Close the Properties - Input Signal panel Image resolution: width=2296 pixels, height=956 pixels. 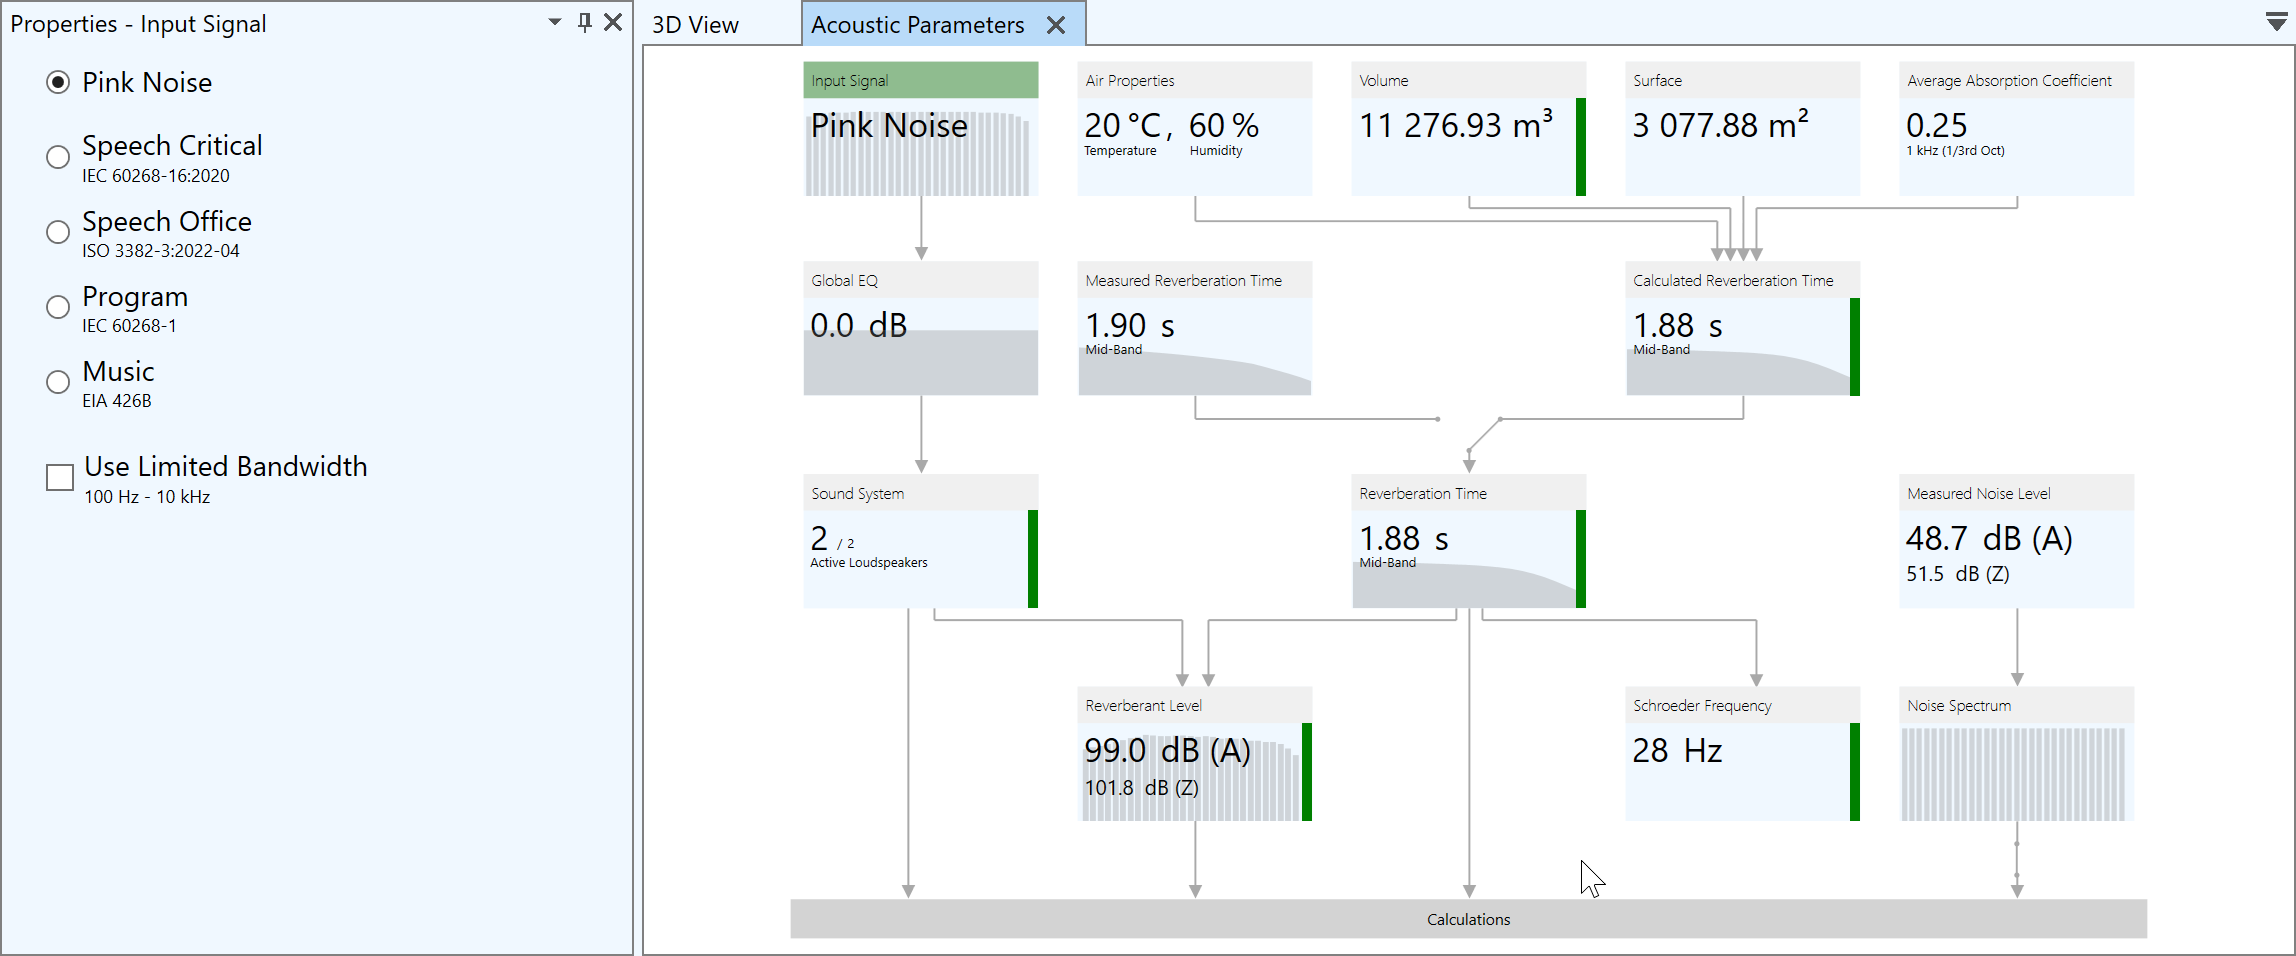click(613, 23)
